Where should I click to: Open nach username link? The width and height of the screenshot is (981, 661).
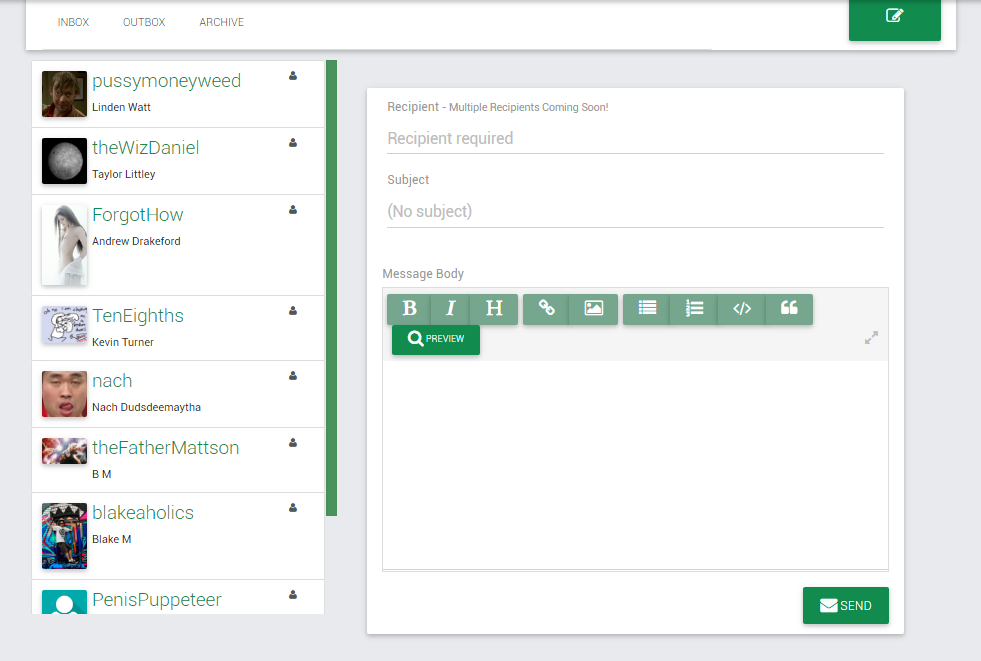(112, 381)
